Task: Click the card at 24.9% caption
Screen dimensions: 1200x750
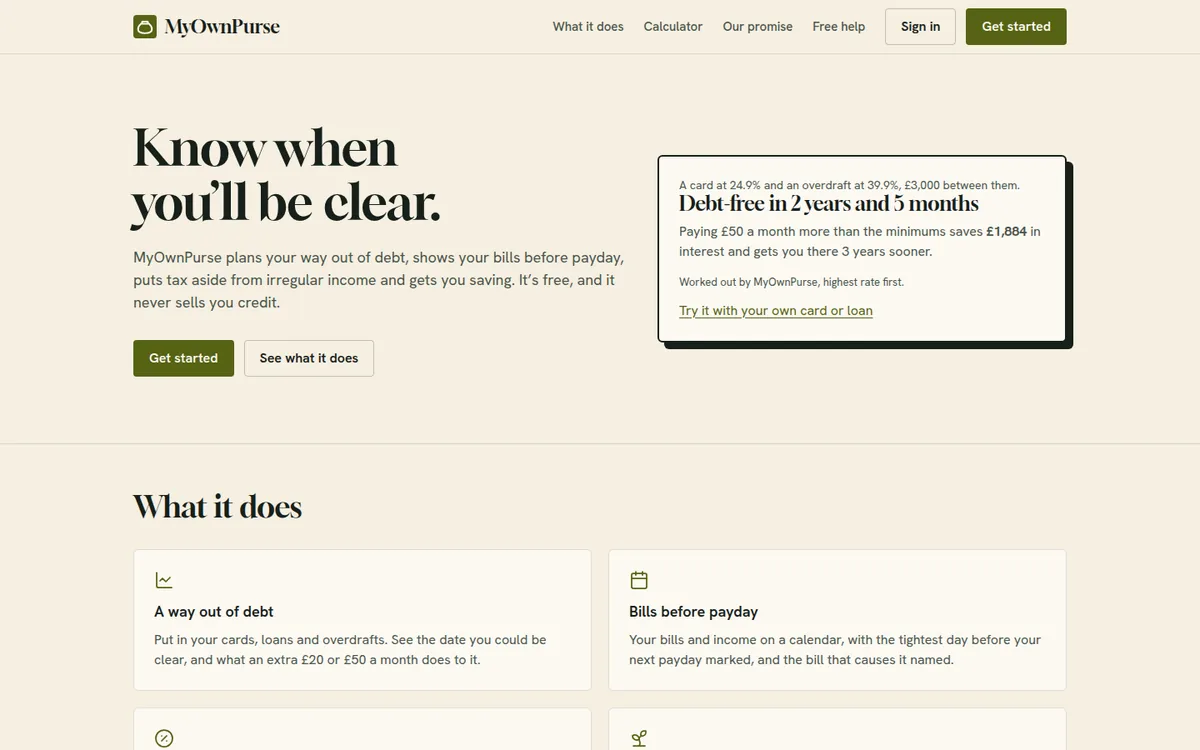Action: coord(849,185)
